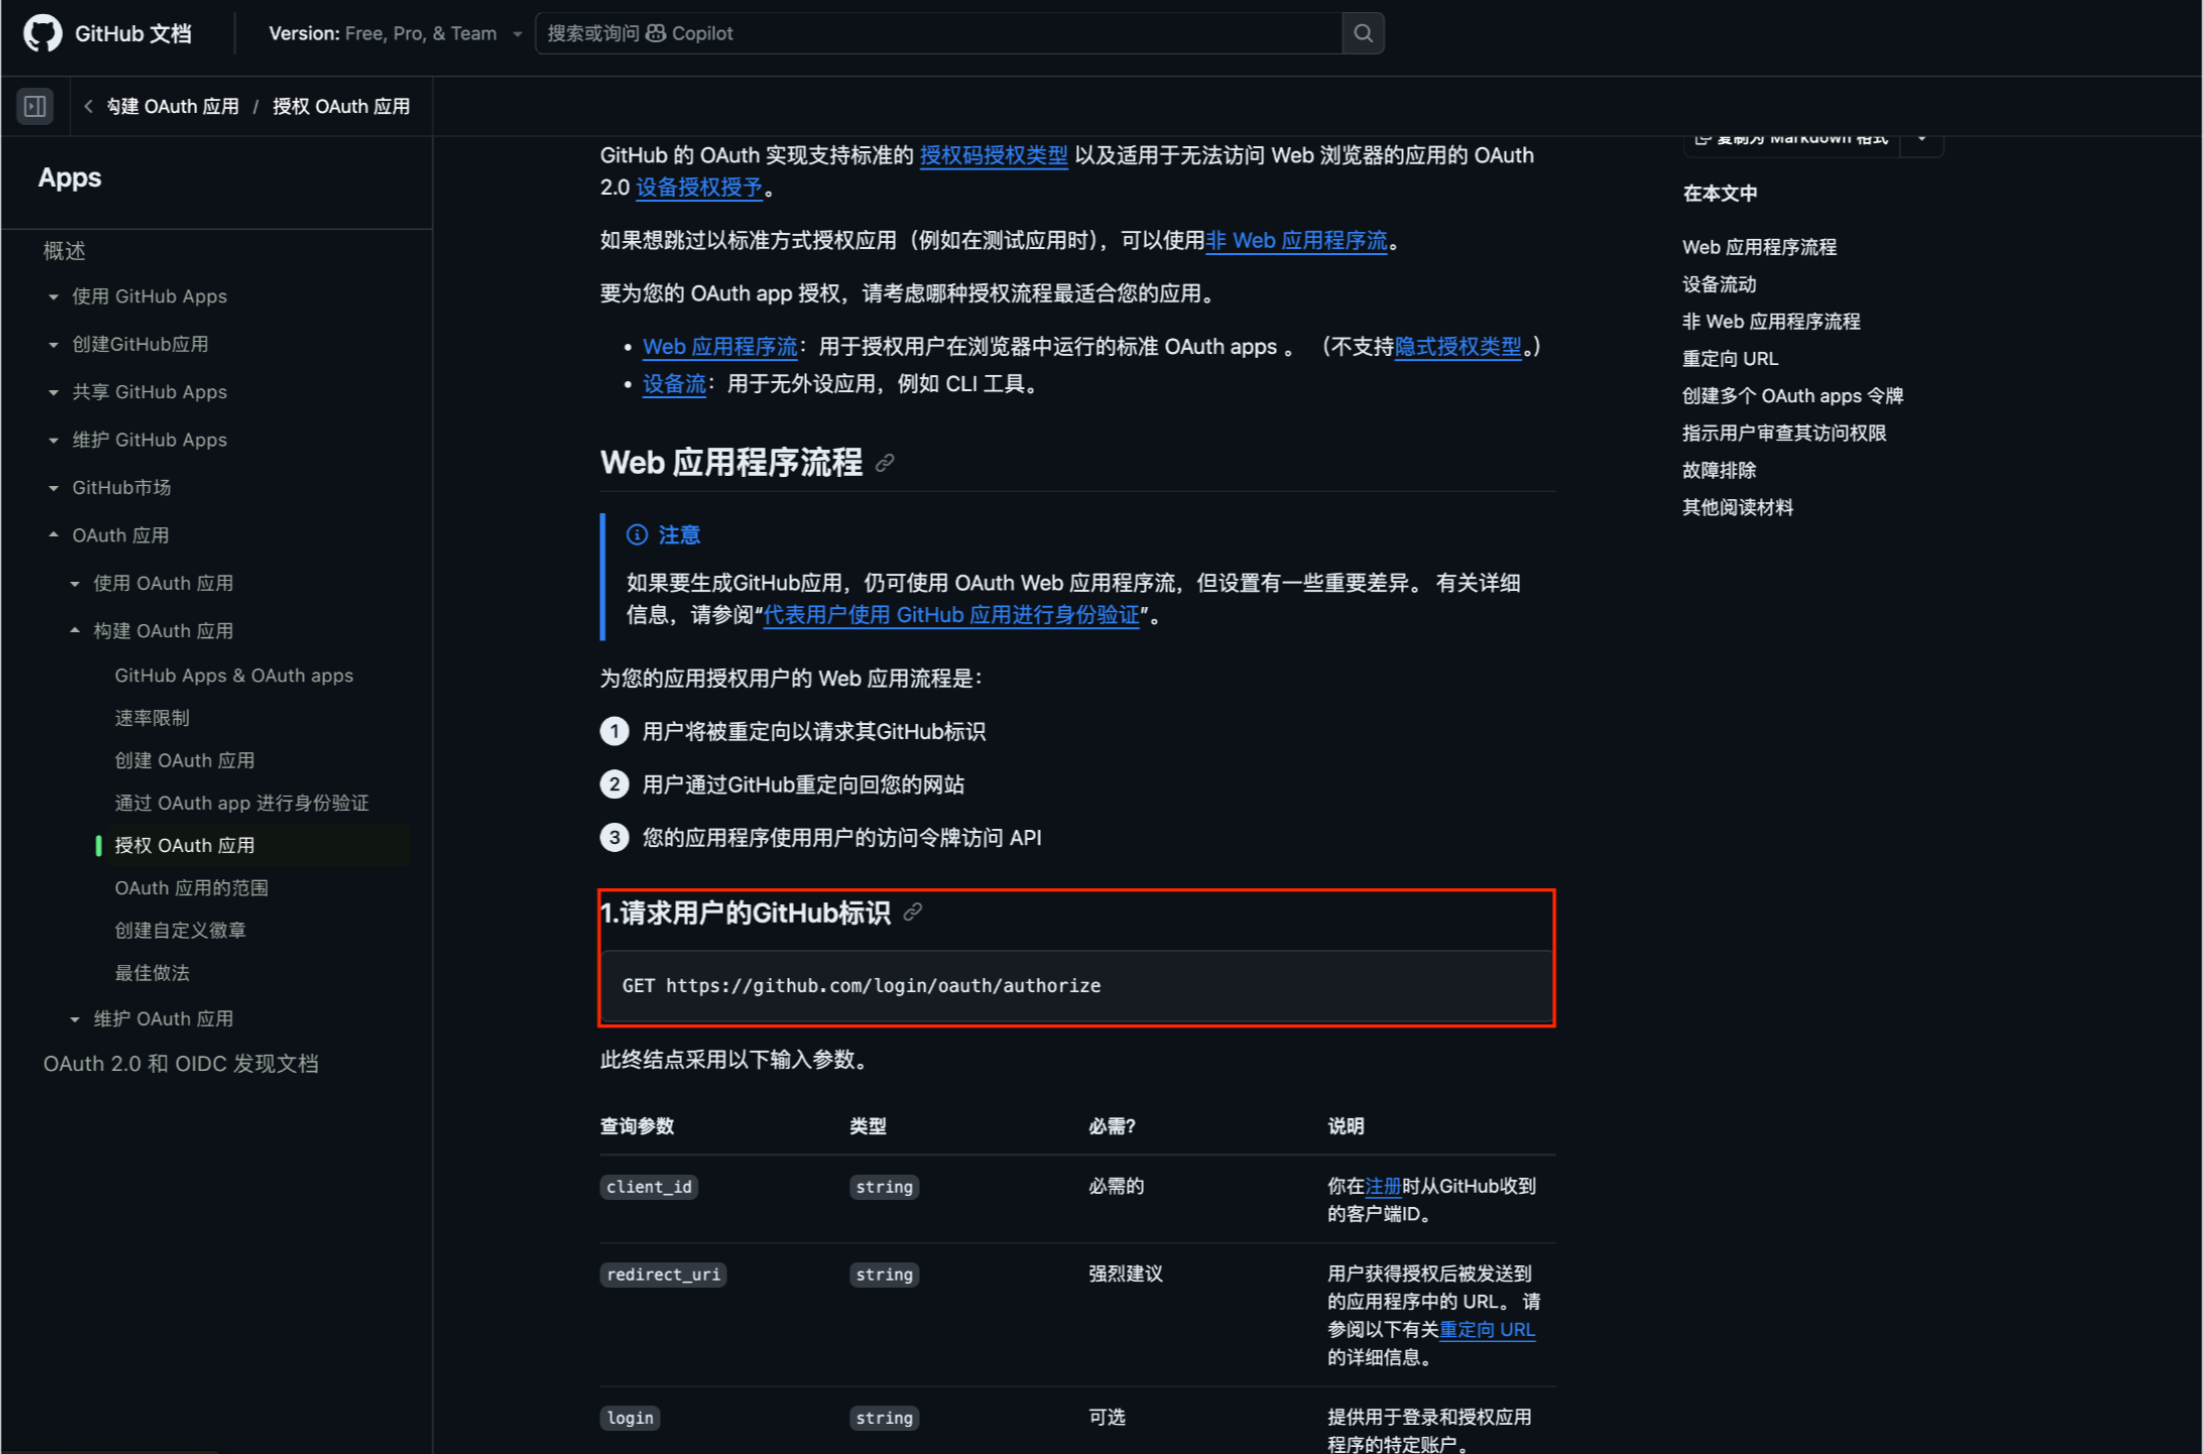The width and height of the screenshot is (2203, 1454).
Task: Go to 速率限制 in the sidebar
Action: (152, 718)
